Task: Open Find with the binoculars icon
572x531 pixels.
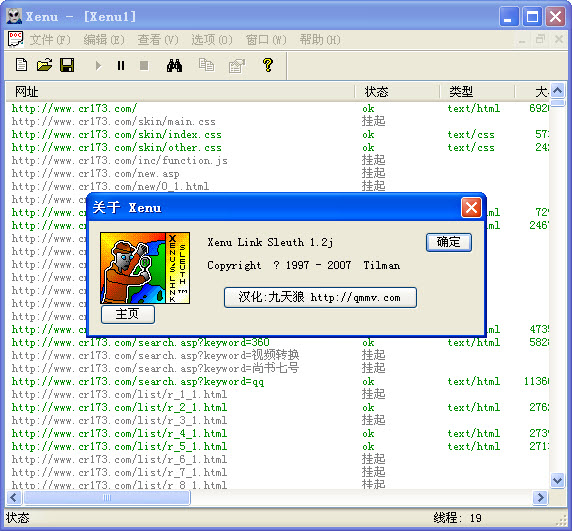Action: point(174,65)
